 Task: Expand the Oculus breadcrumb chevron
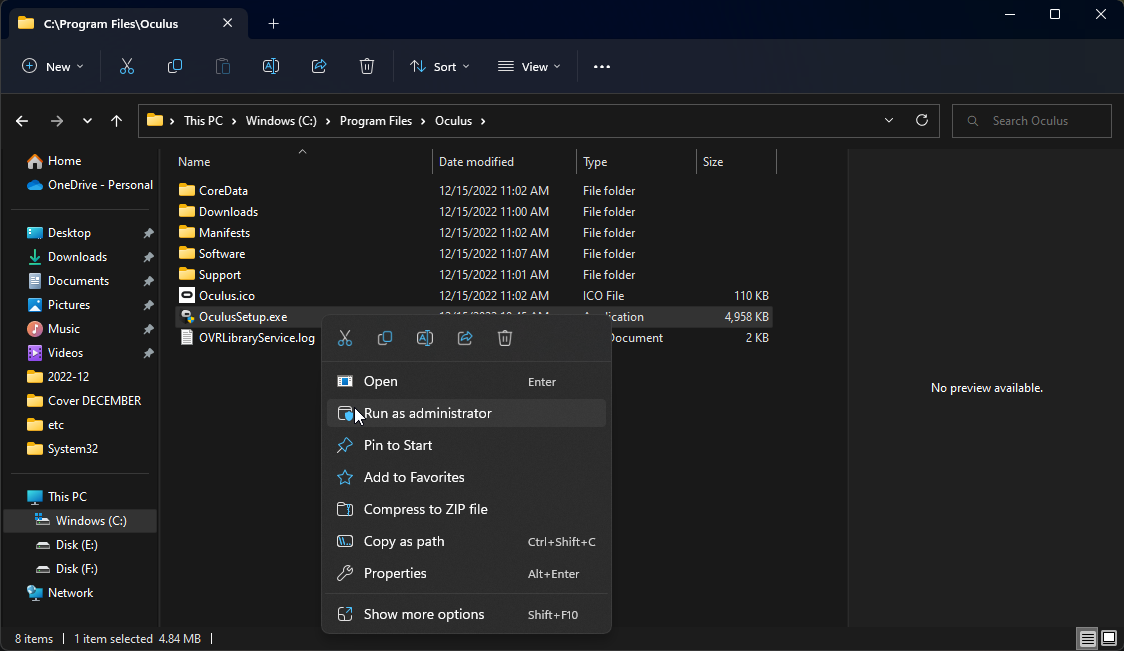click(483, 121)
